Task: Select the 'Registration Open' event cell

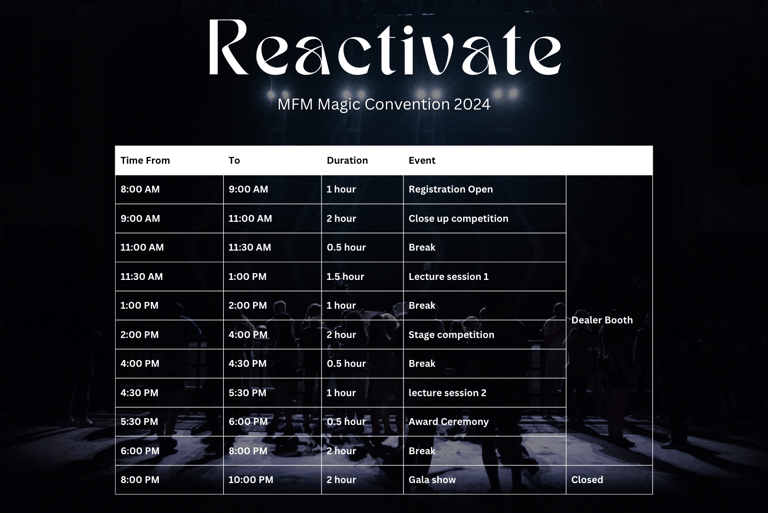Action: [484, 189]
